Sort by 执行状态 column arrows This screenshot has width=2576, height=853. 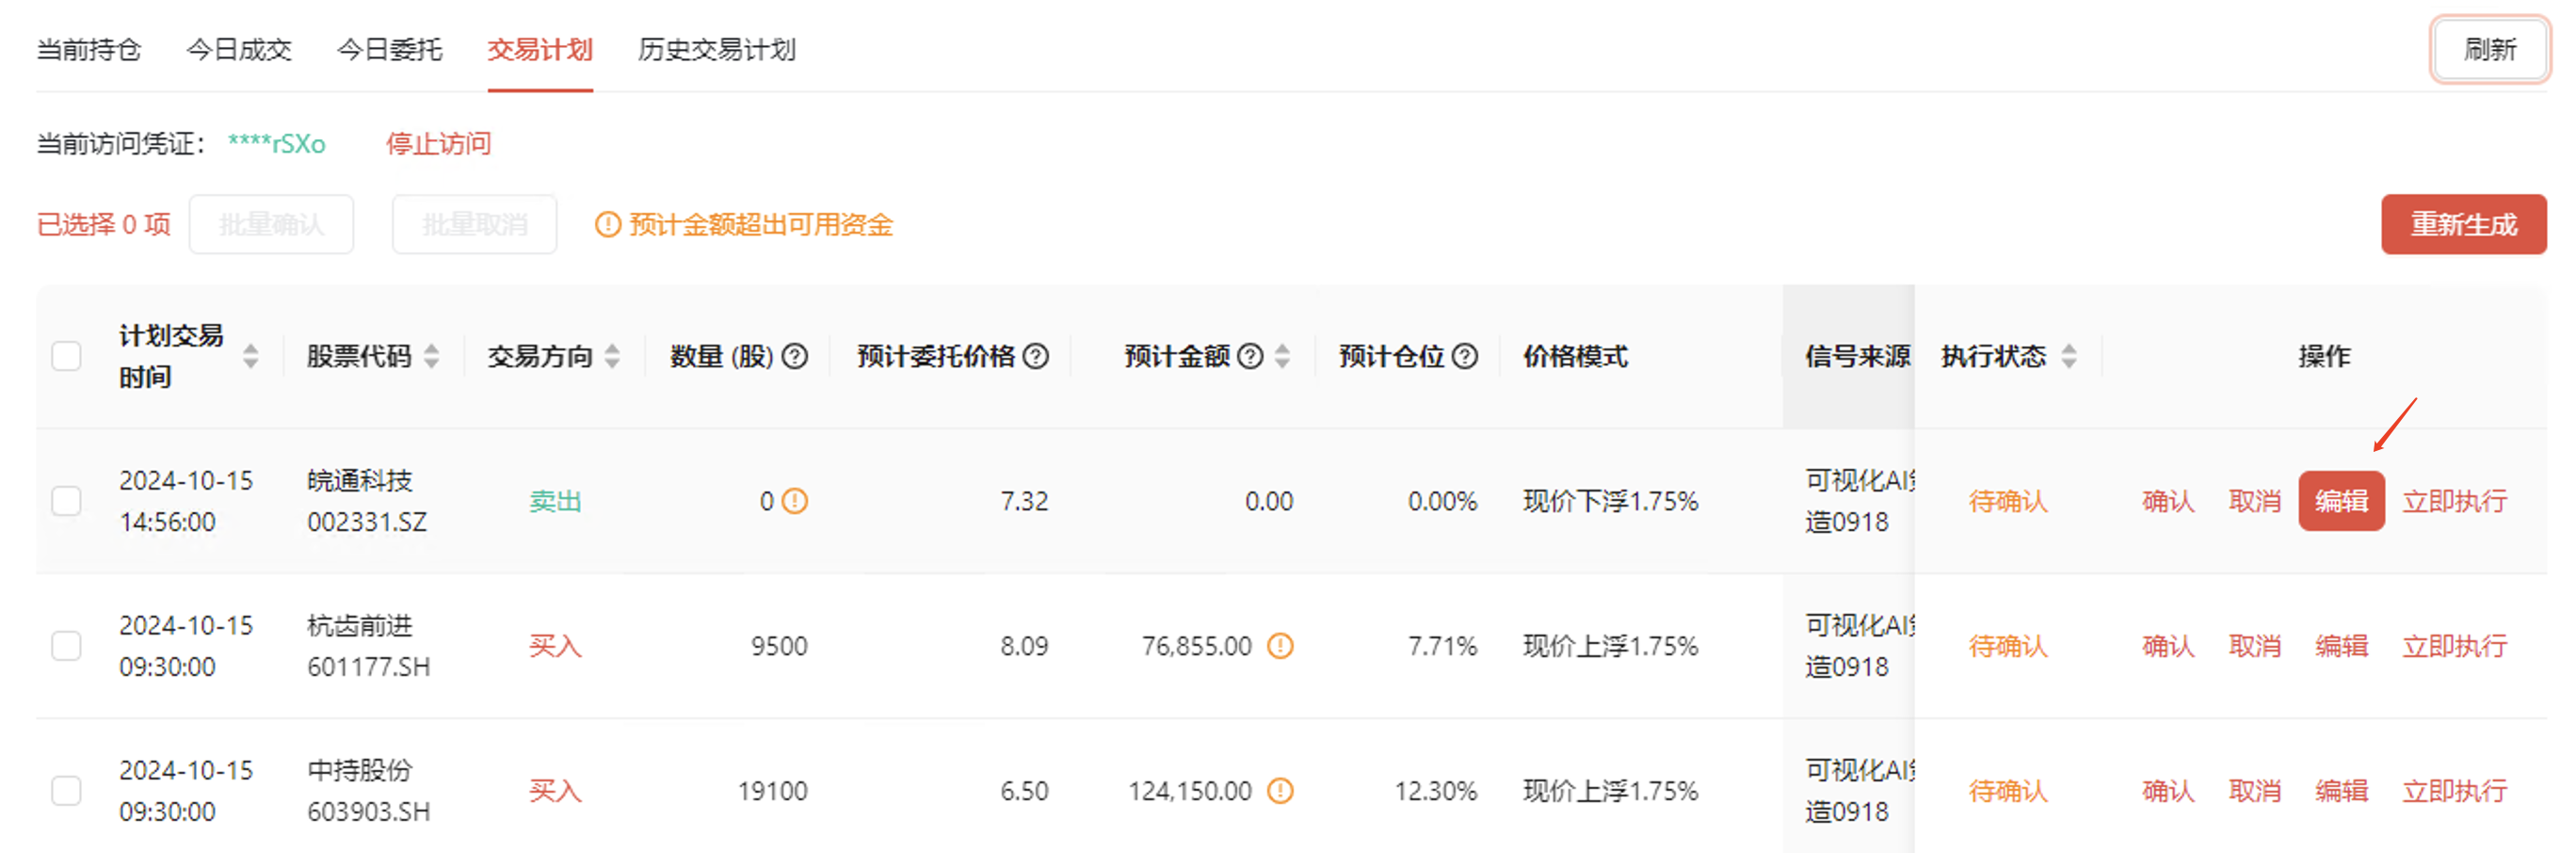[x=2069, y=356]
